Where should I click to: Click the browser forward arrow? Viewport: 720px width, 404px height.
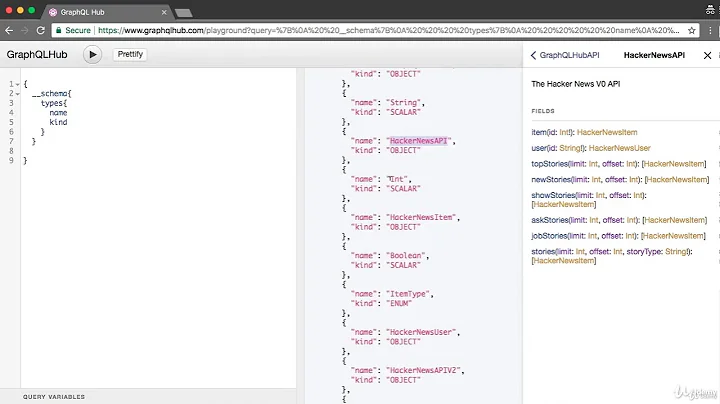[x=24, y=30]
